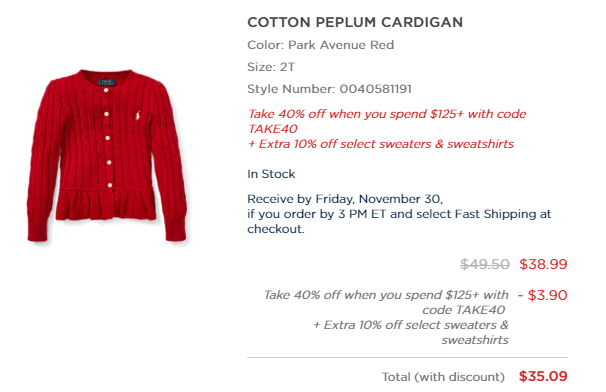Viewport: 606px width, 392px height.
Task: Click the gray Extra 10% off sweatshirts line
Action: click(x=410, y=332)
